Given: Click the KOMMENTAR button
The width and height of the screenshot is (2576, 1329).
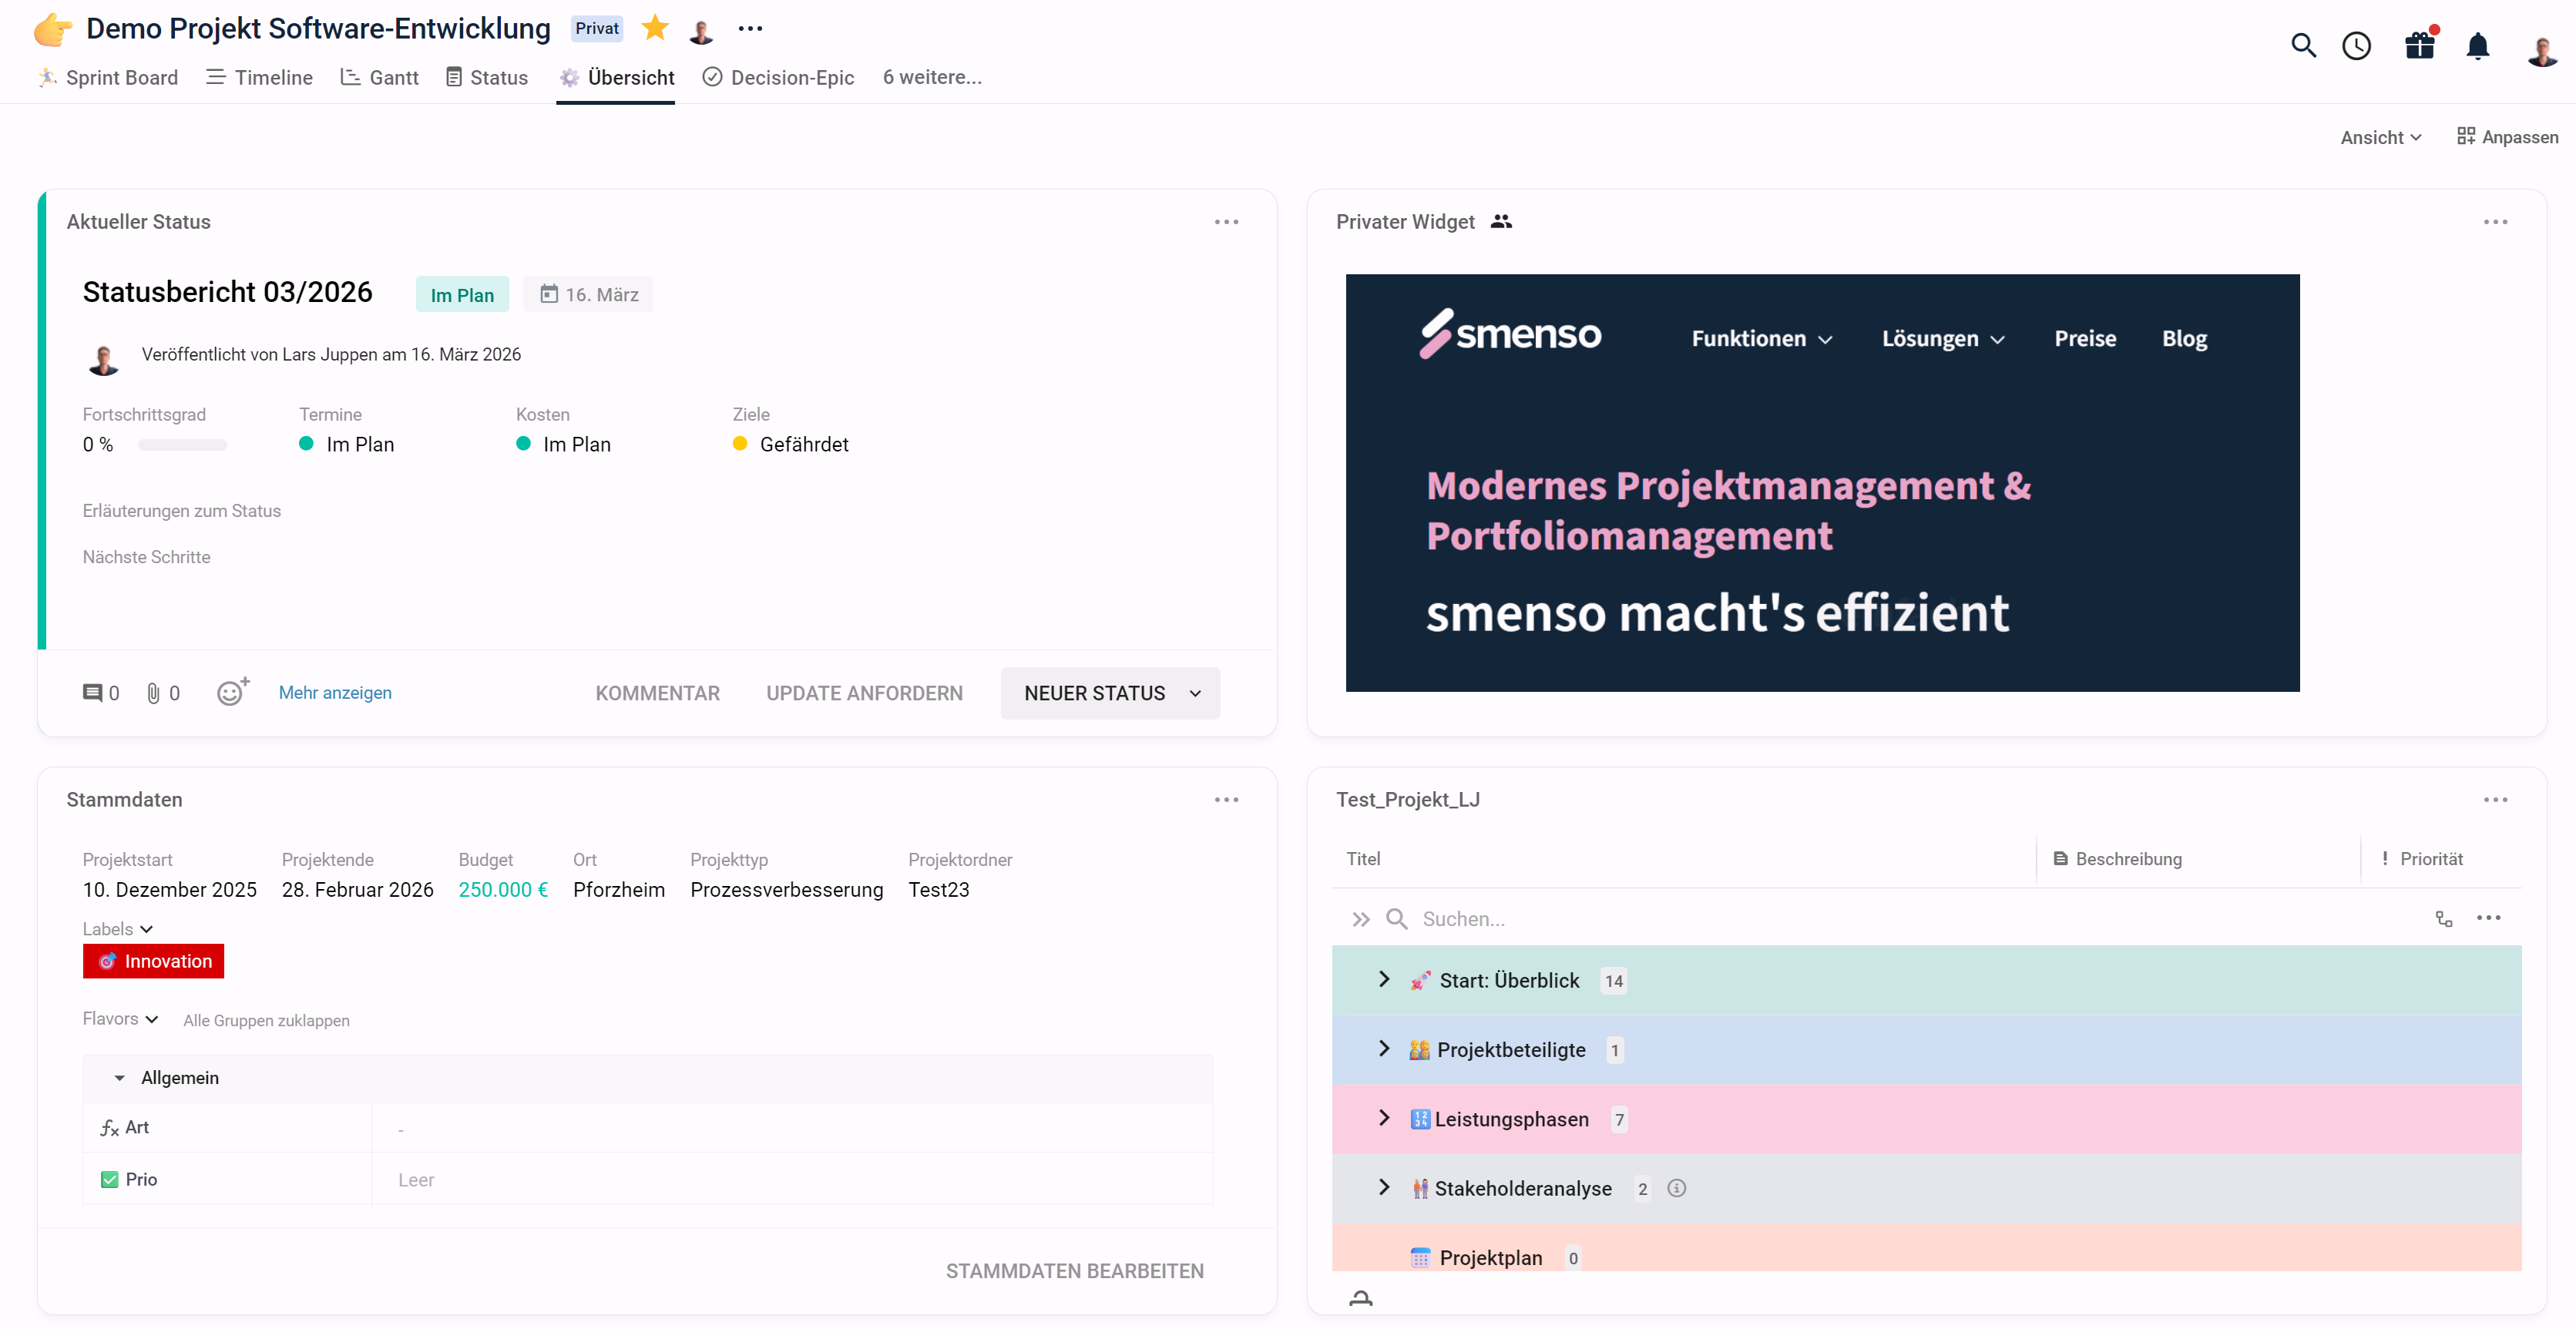Looking at the screenshot, I should pyautogui.click(x=657, y=693).
